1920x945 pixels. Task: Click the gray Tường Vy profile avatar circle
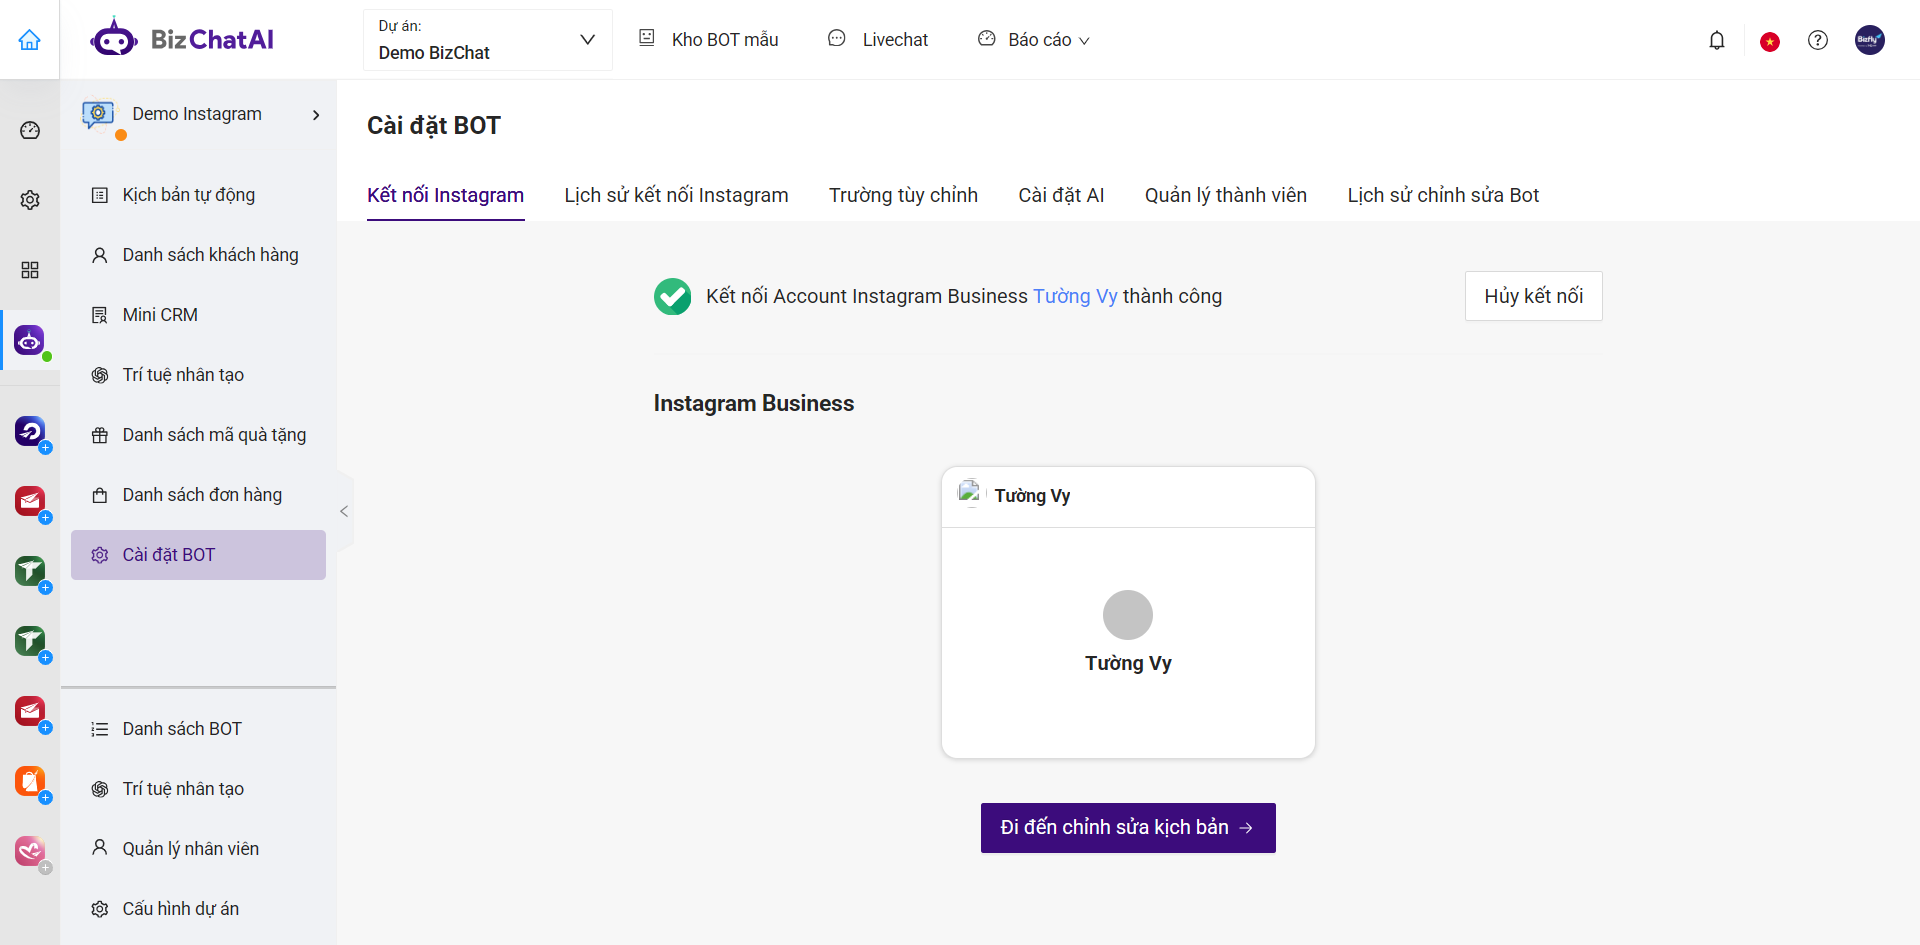1128,615
